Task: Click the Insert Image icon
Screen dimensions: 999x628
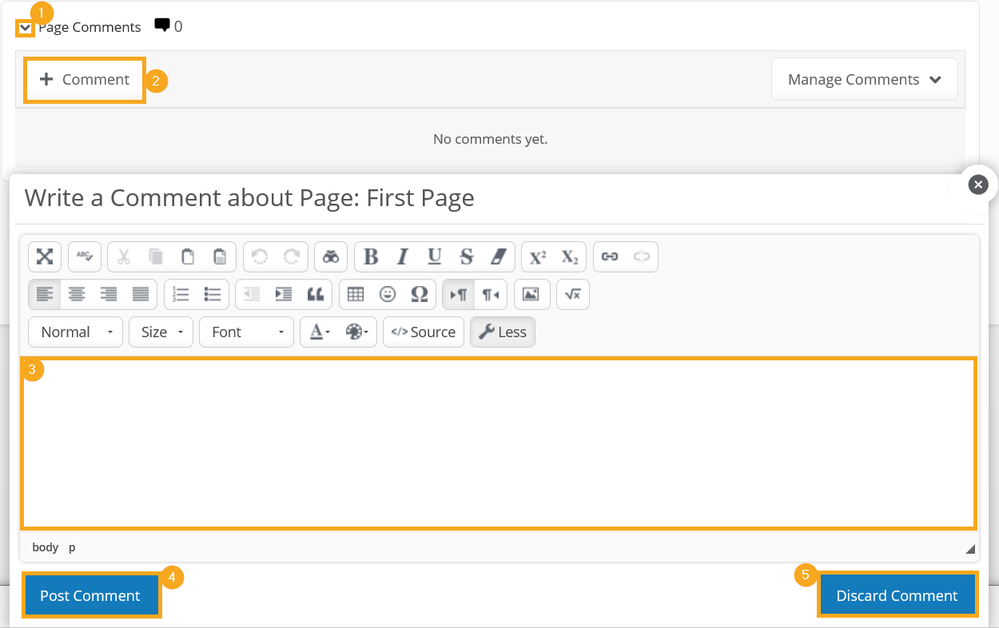Action: click(531, 294)
